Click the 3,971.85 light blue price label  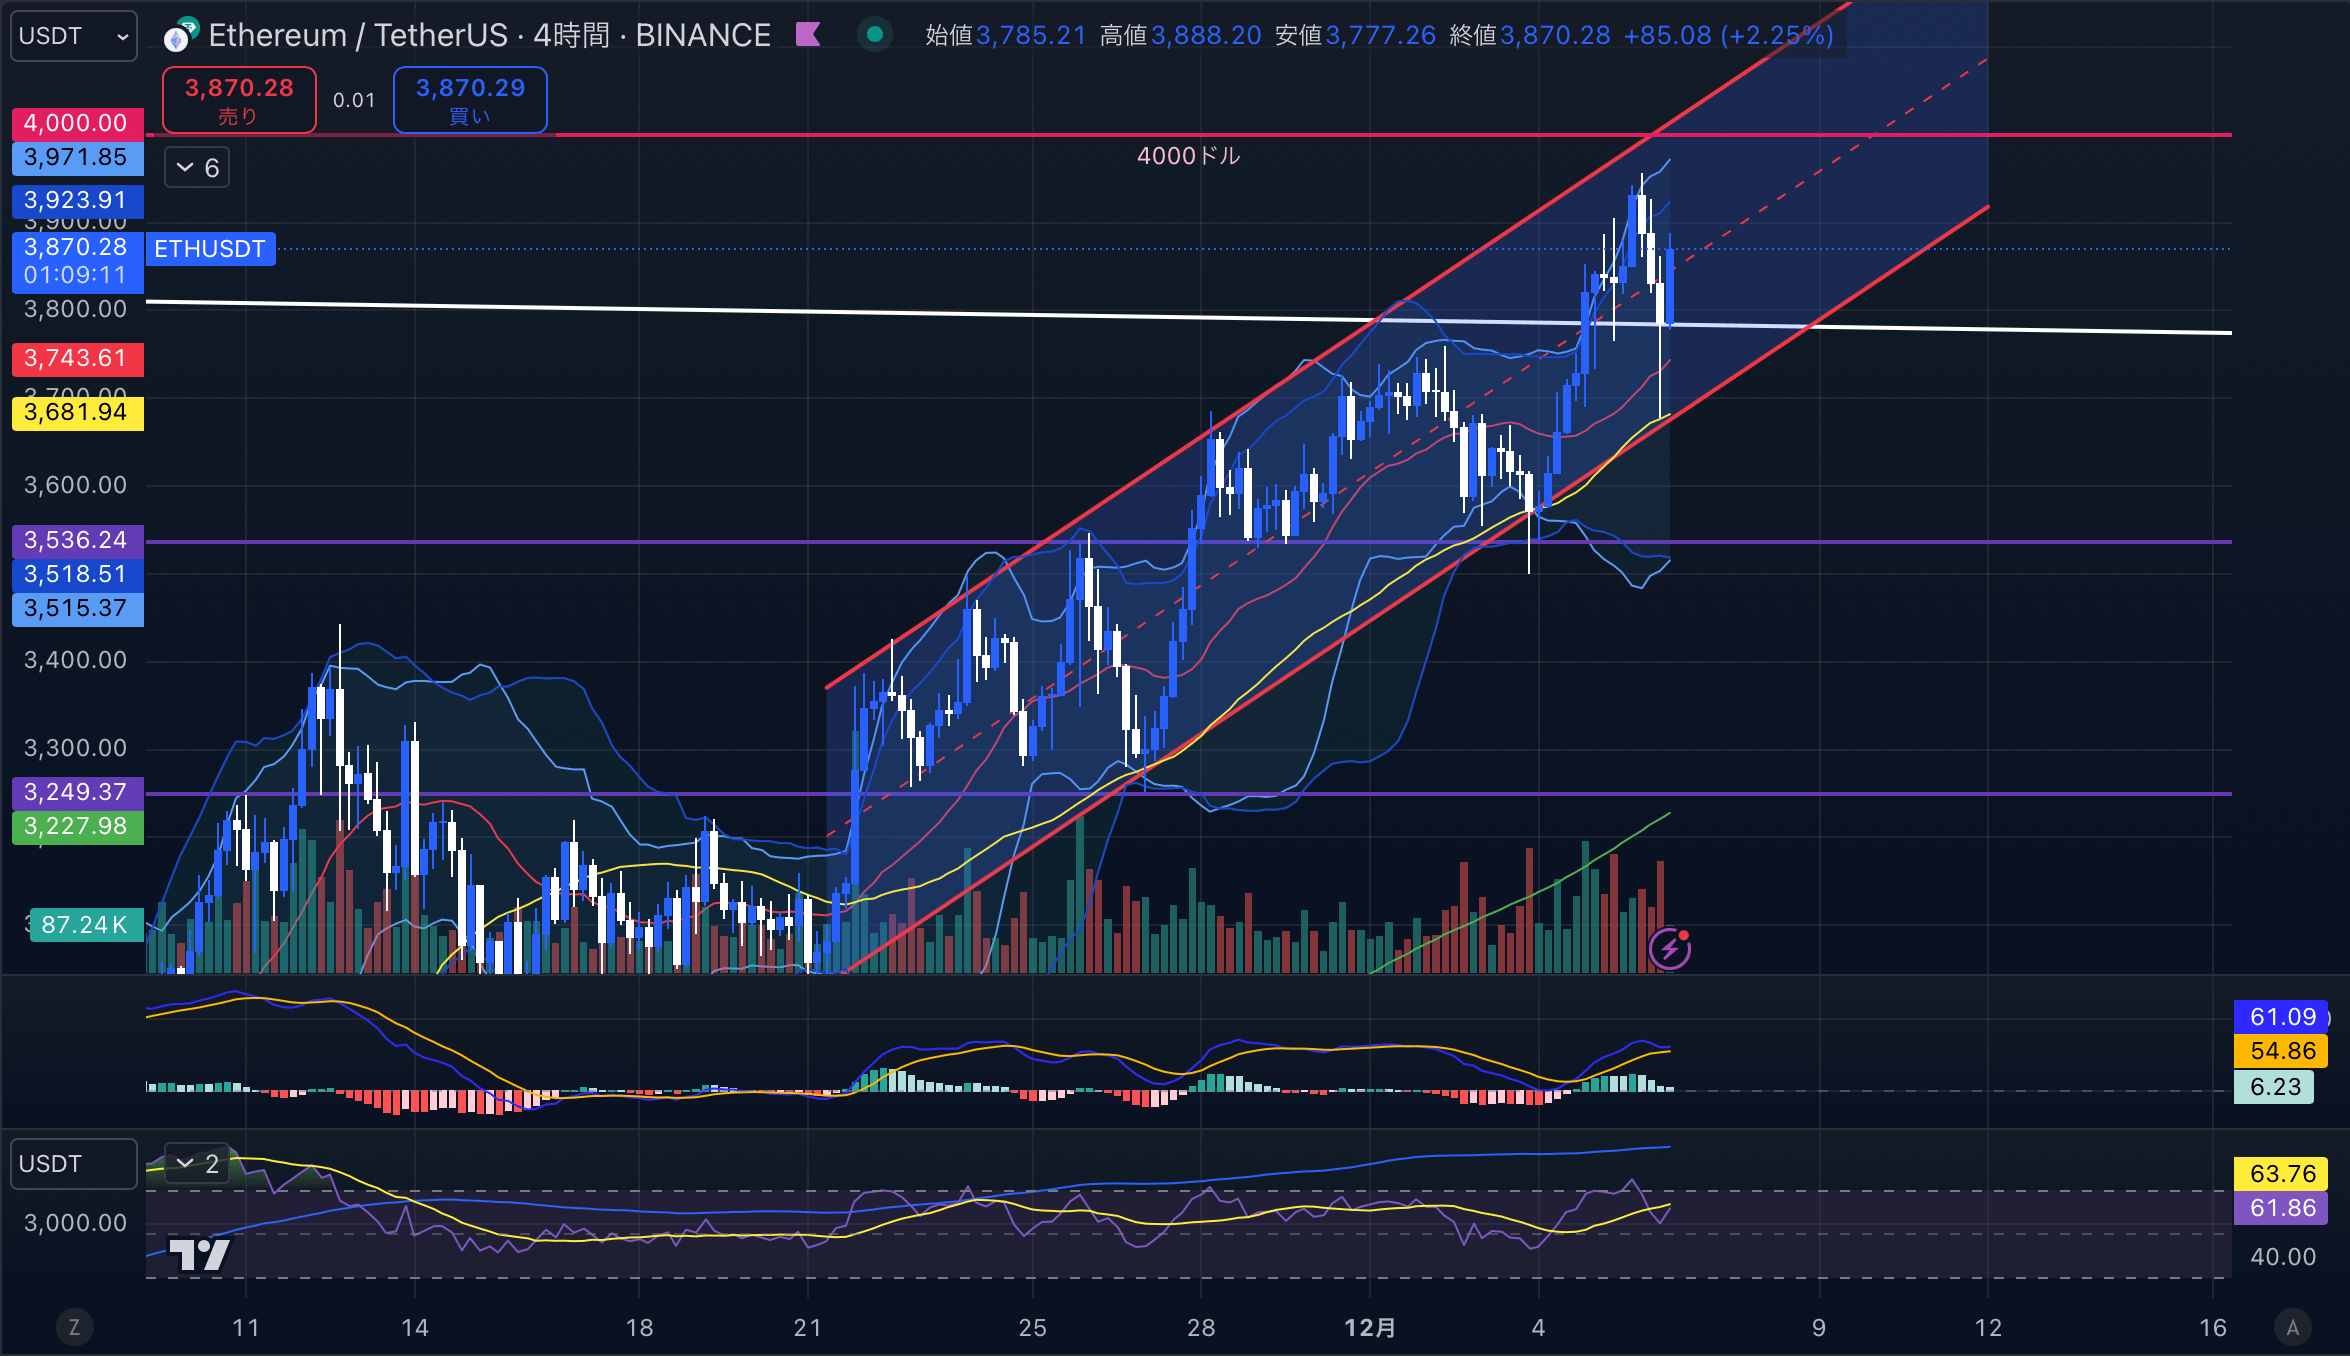77,158
